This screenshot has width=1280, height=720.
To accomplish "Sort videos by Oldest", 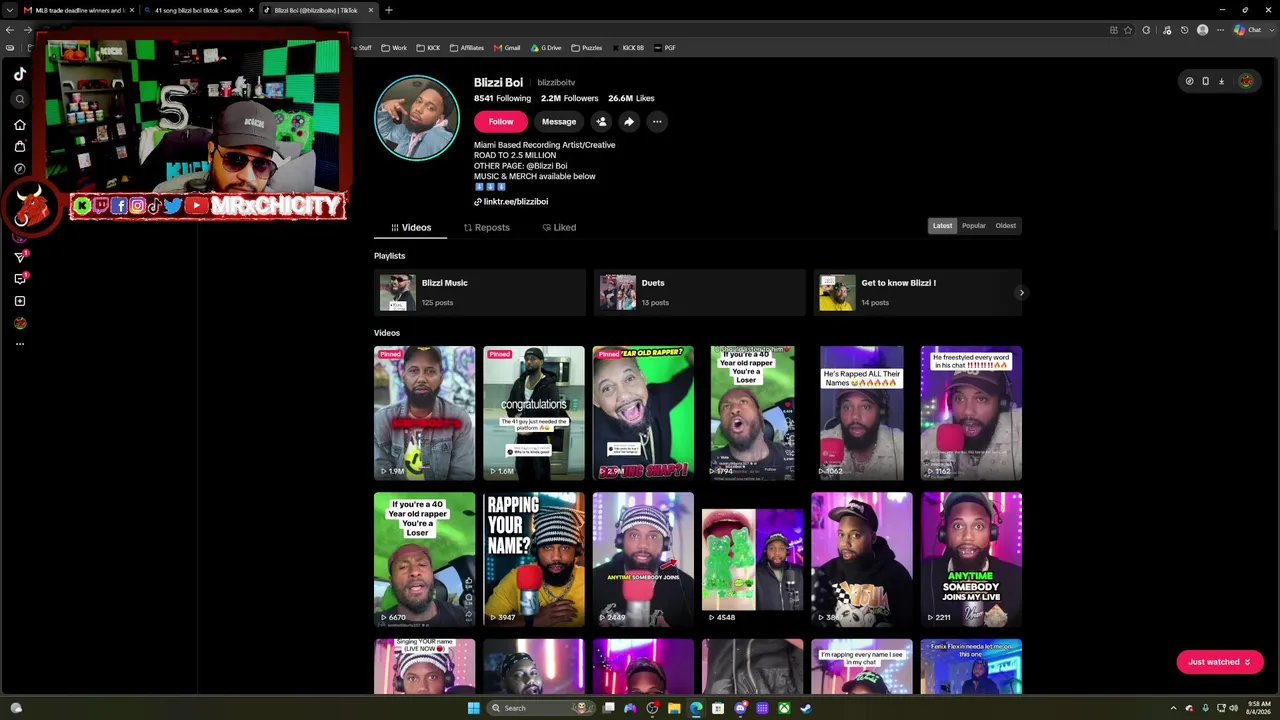I will click(x=1006, y=226).
